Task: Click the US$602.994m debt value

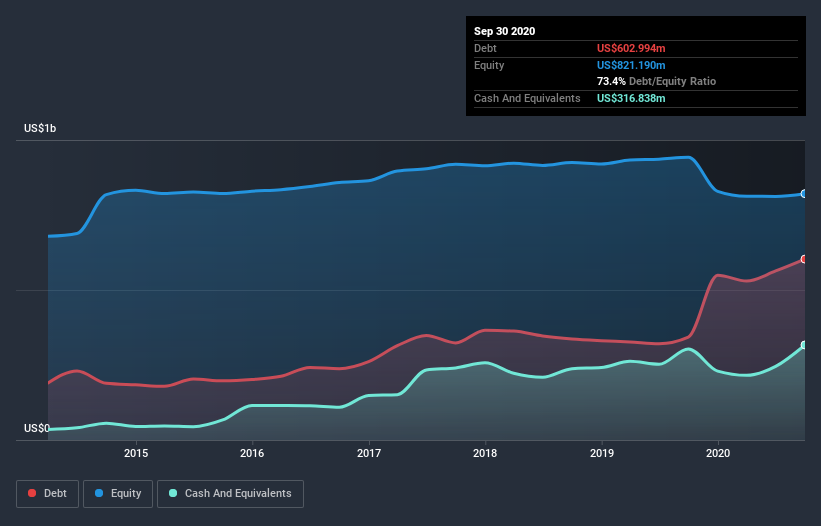Action: [631, 48]
